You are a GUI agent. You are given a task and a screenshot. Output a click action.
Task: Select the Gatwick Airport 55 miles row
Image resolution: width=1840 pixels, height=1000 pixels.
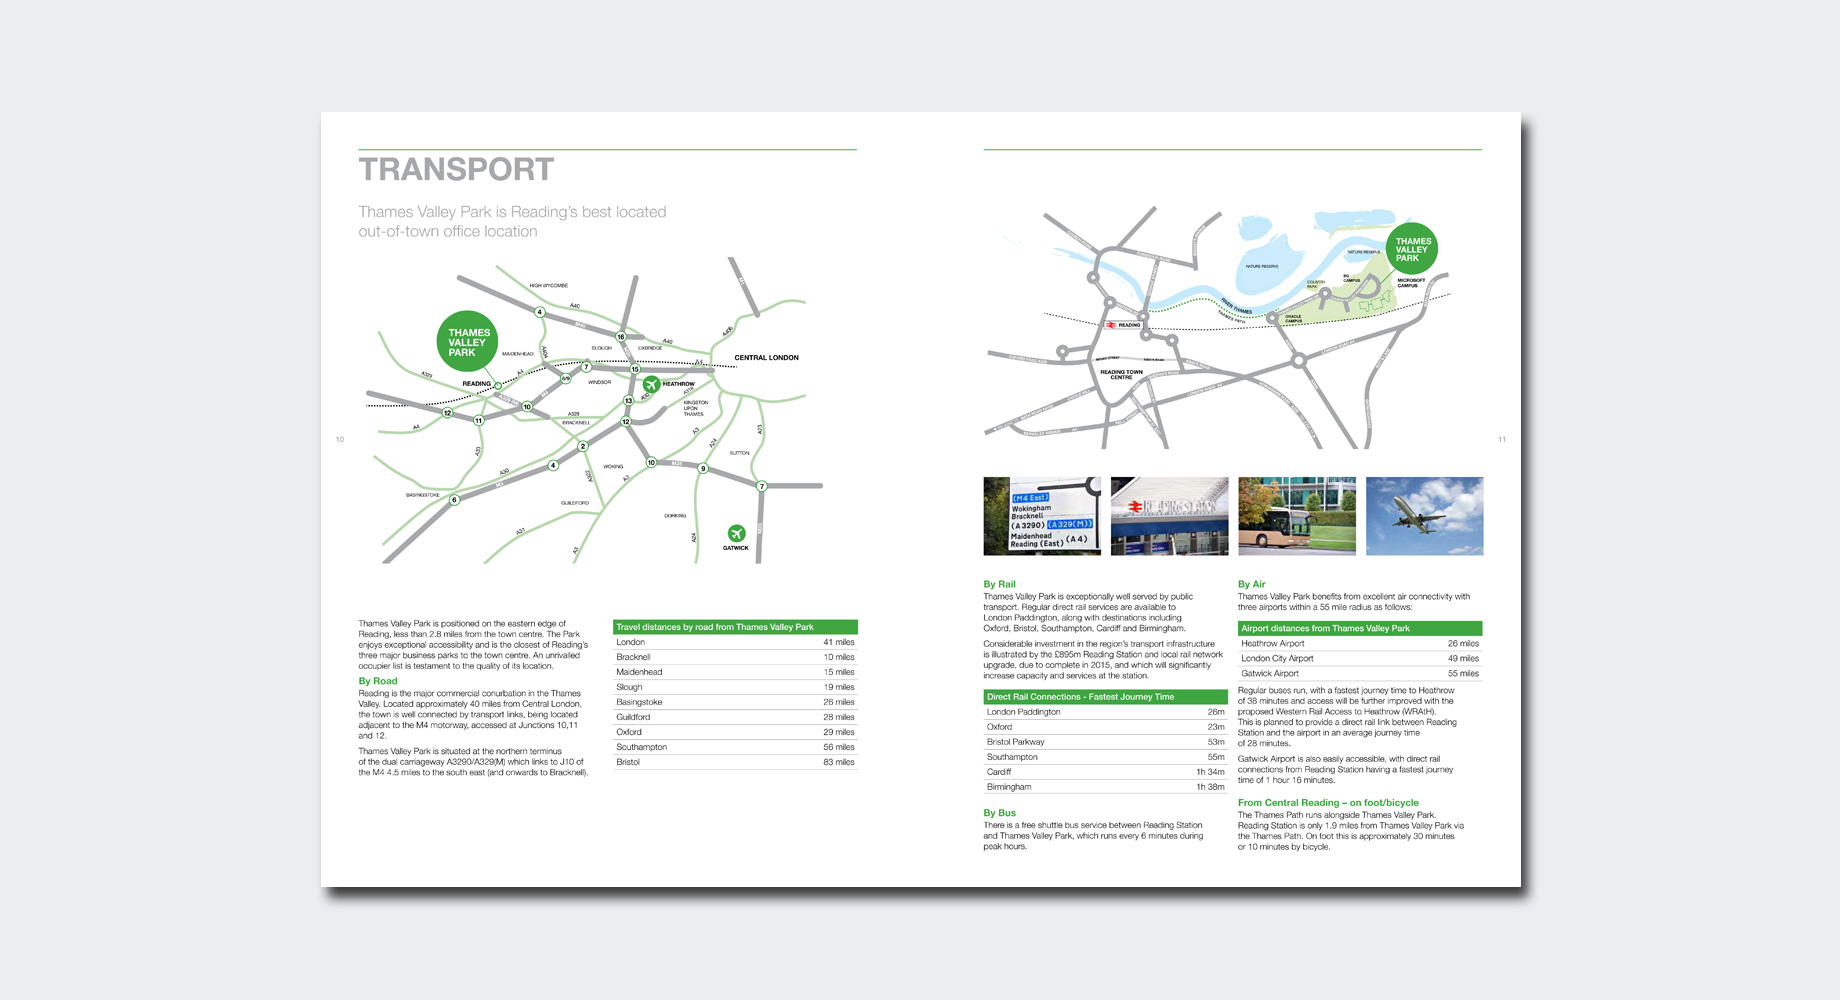(x=1360, y=673)
